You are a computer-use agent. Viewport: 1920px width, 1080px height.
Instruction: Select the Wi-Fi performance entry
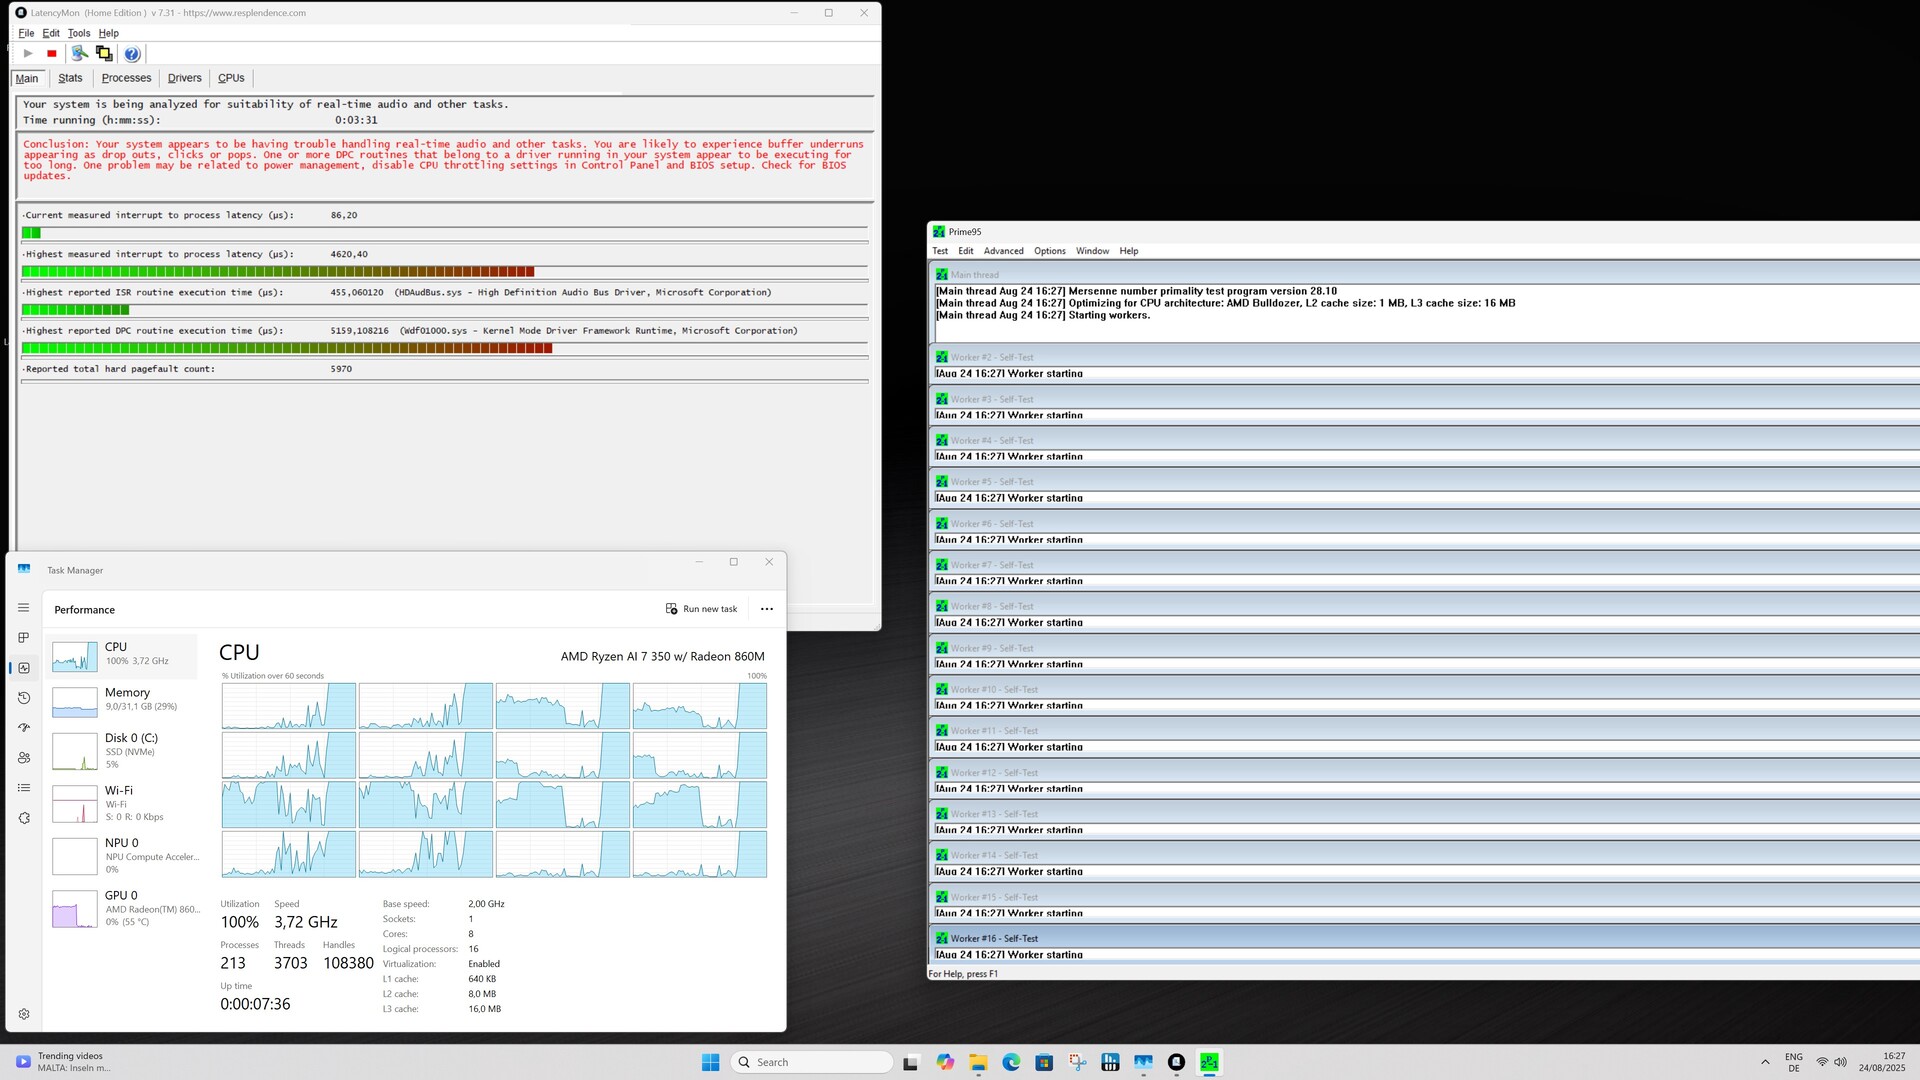pyautogui.click(x=122, y=803)
